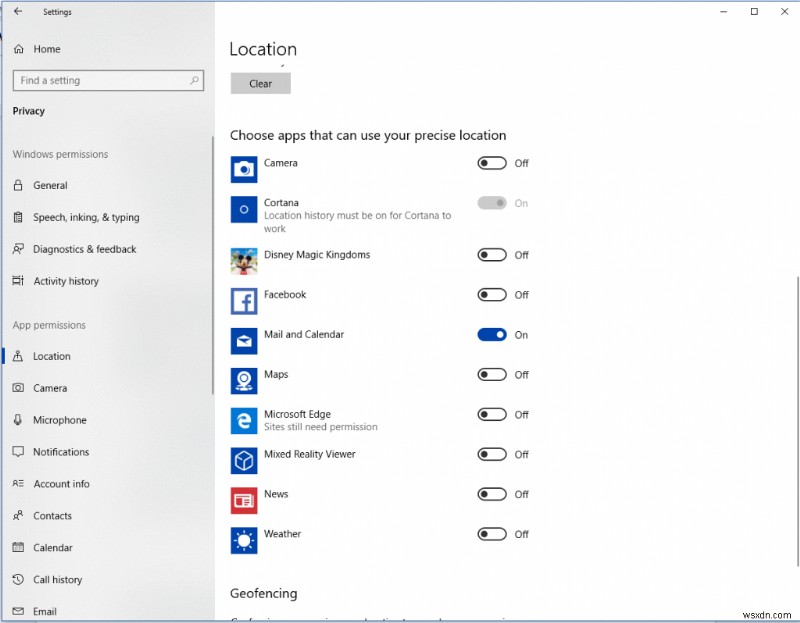
Task: Click the Clear button
Action: (260, 83)
